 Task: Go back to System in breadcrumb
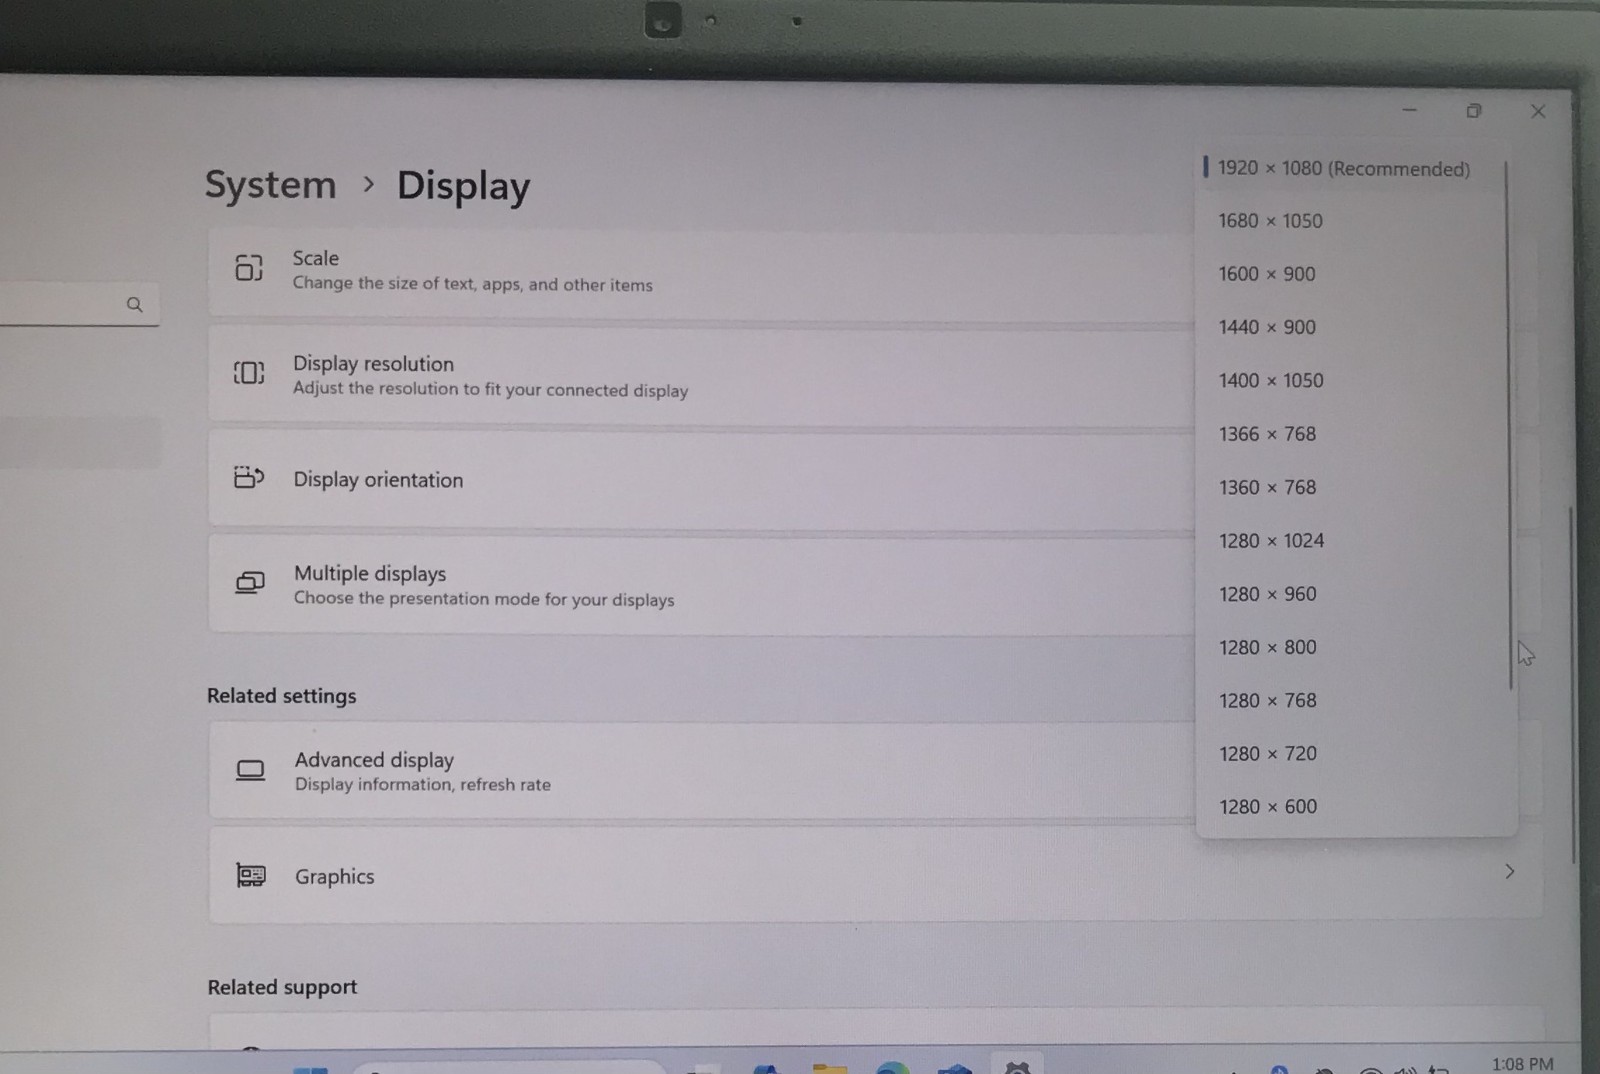[270, 185]
